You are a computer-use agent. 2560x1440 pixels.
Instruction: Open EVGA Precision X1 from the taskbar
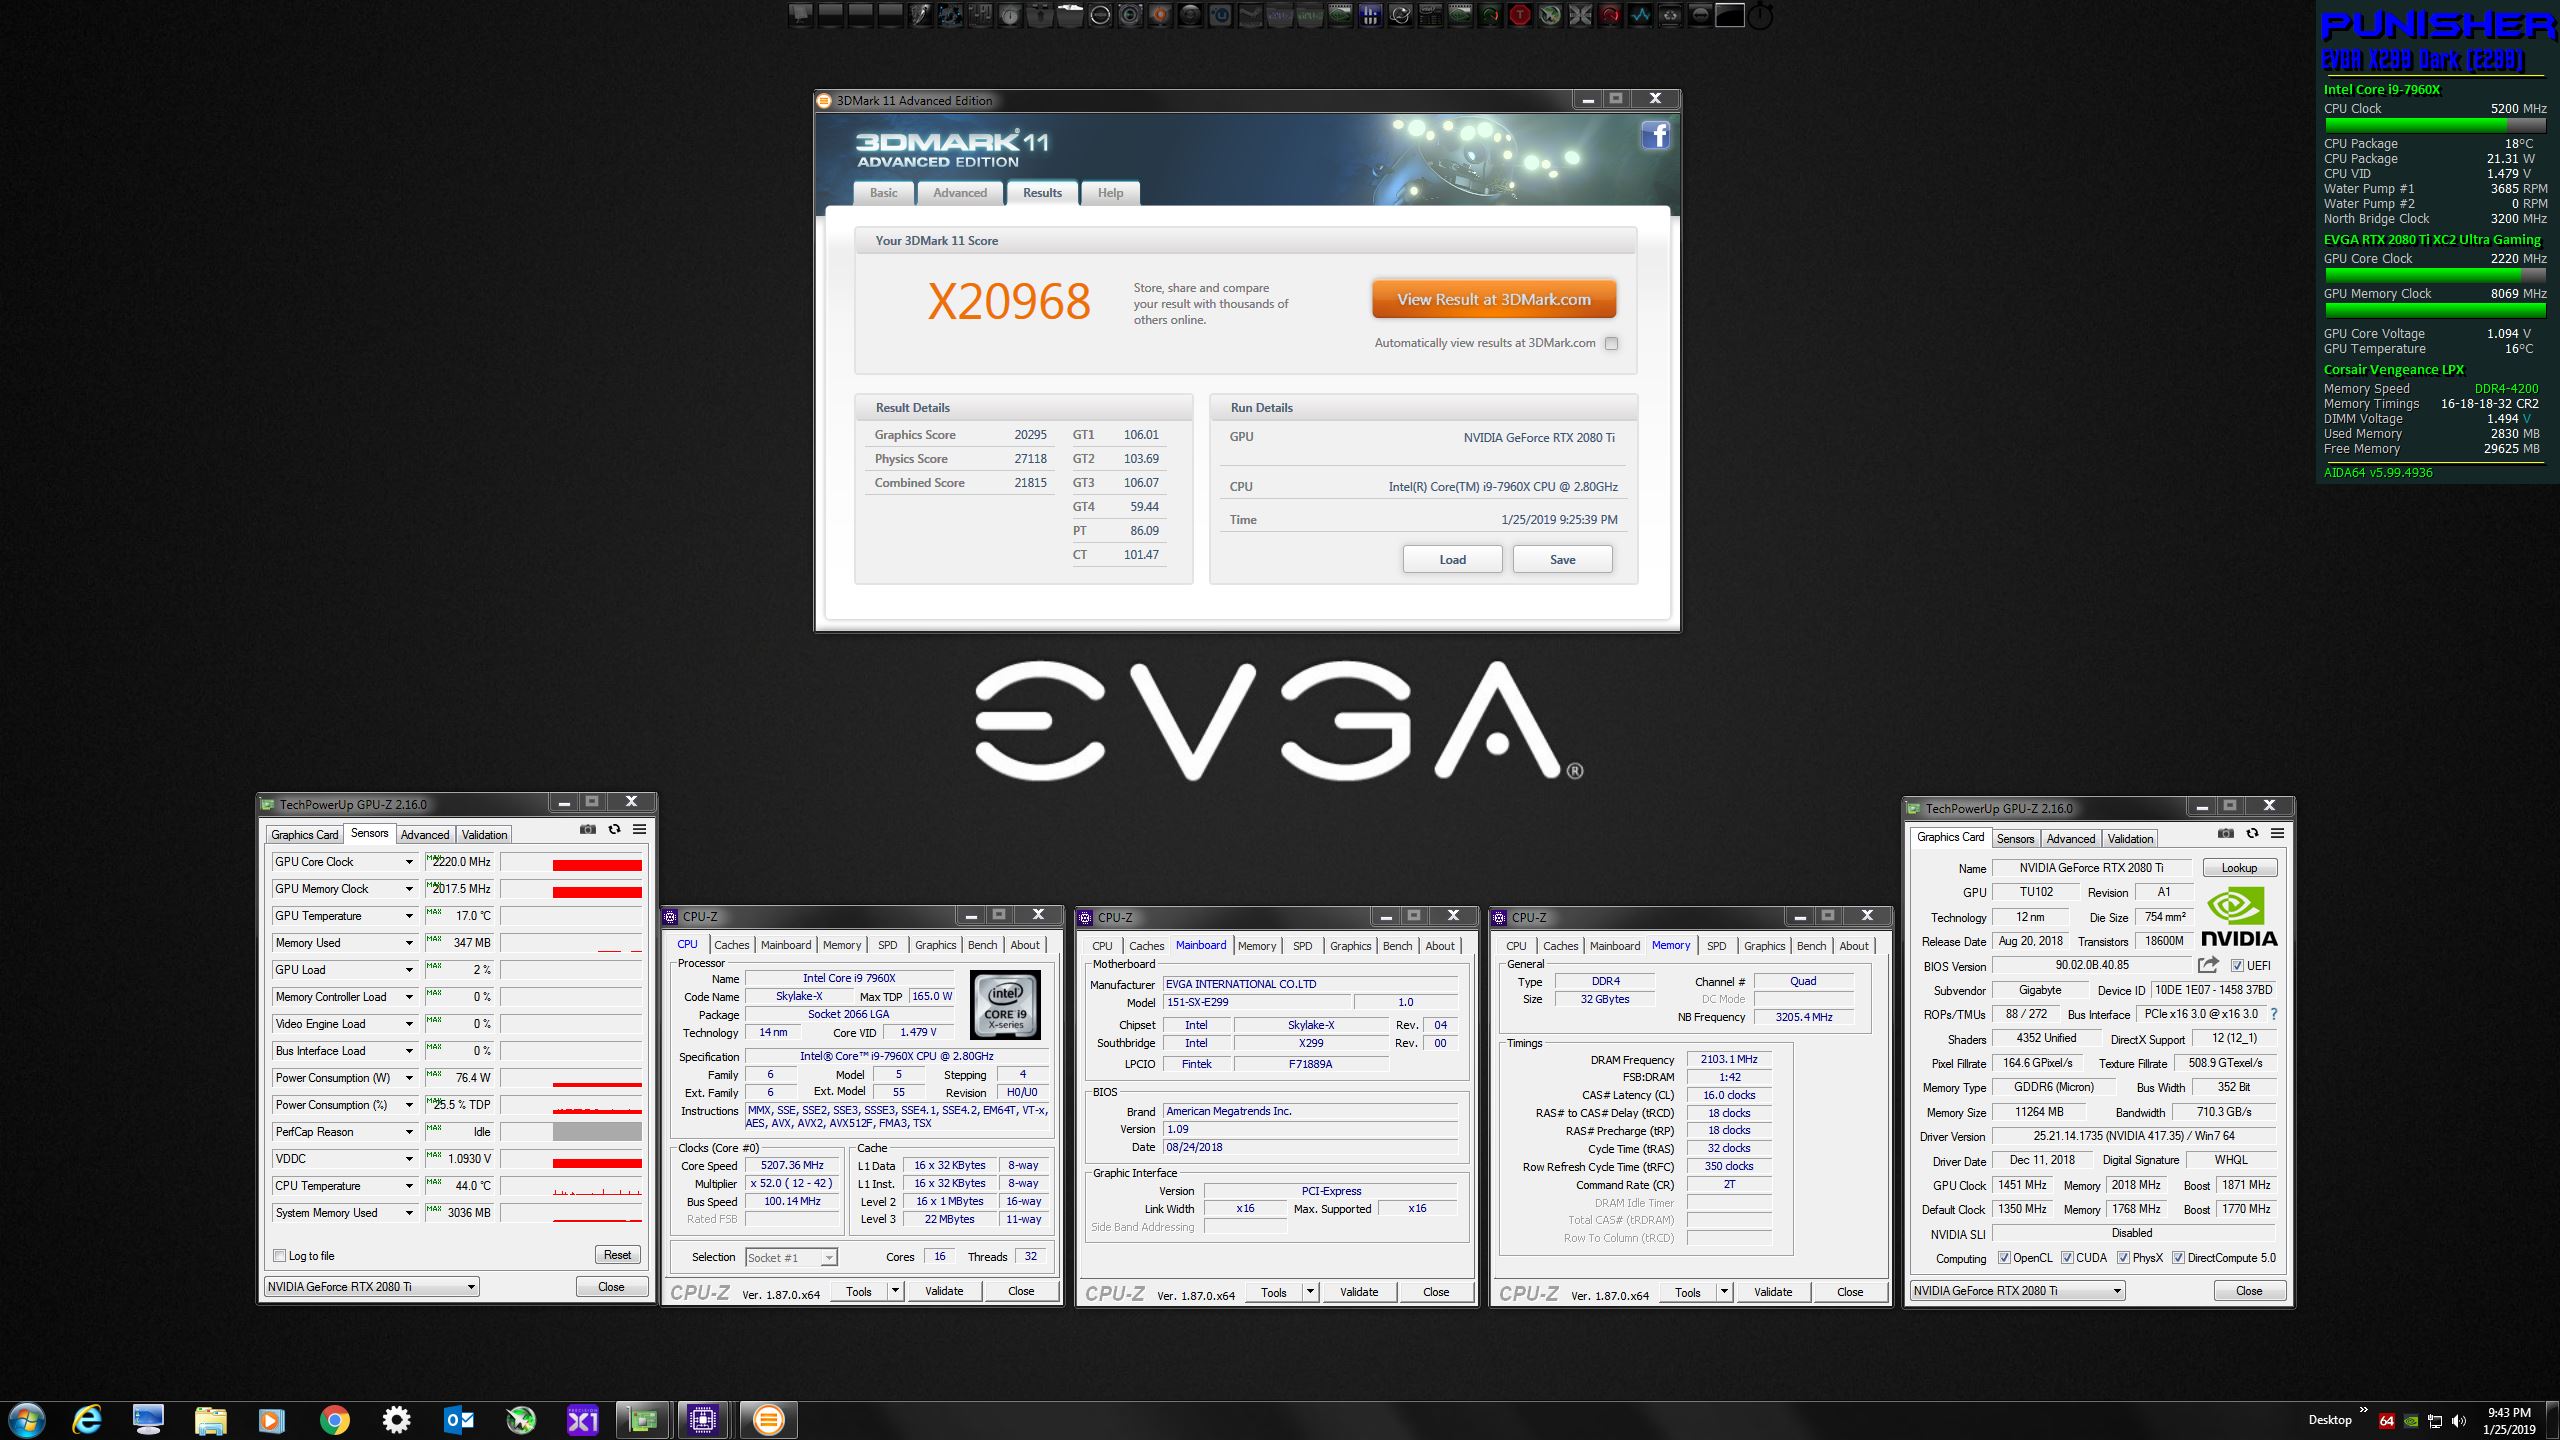(582, 1420)
